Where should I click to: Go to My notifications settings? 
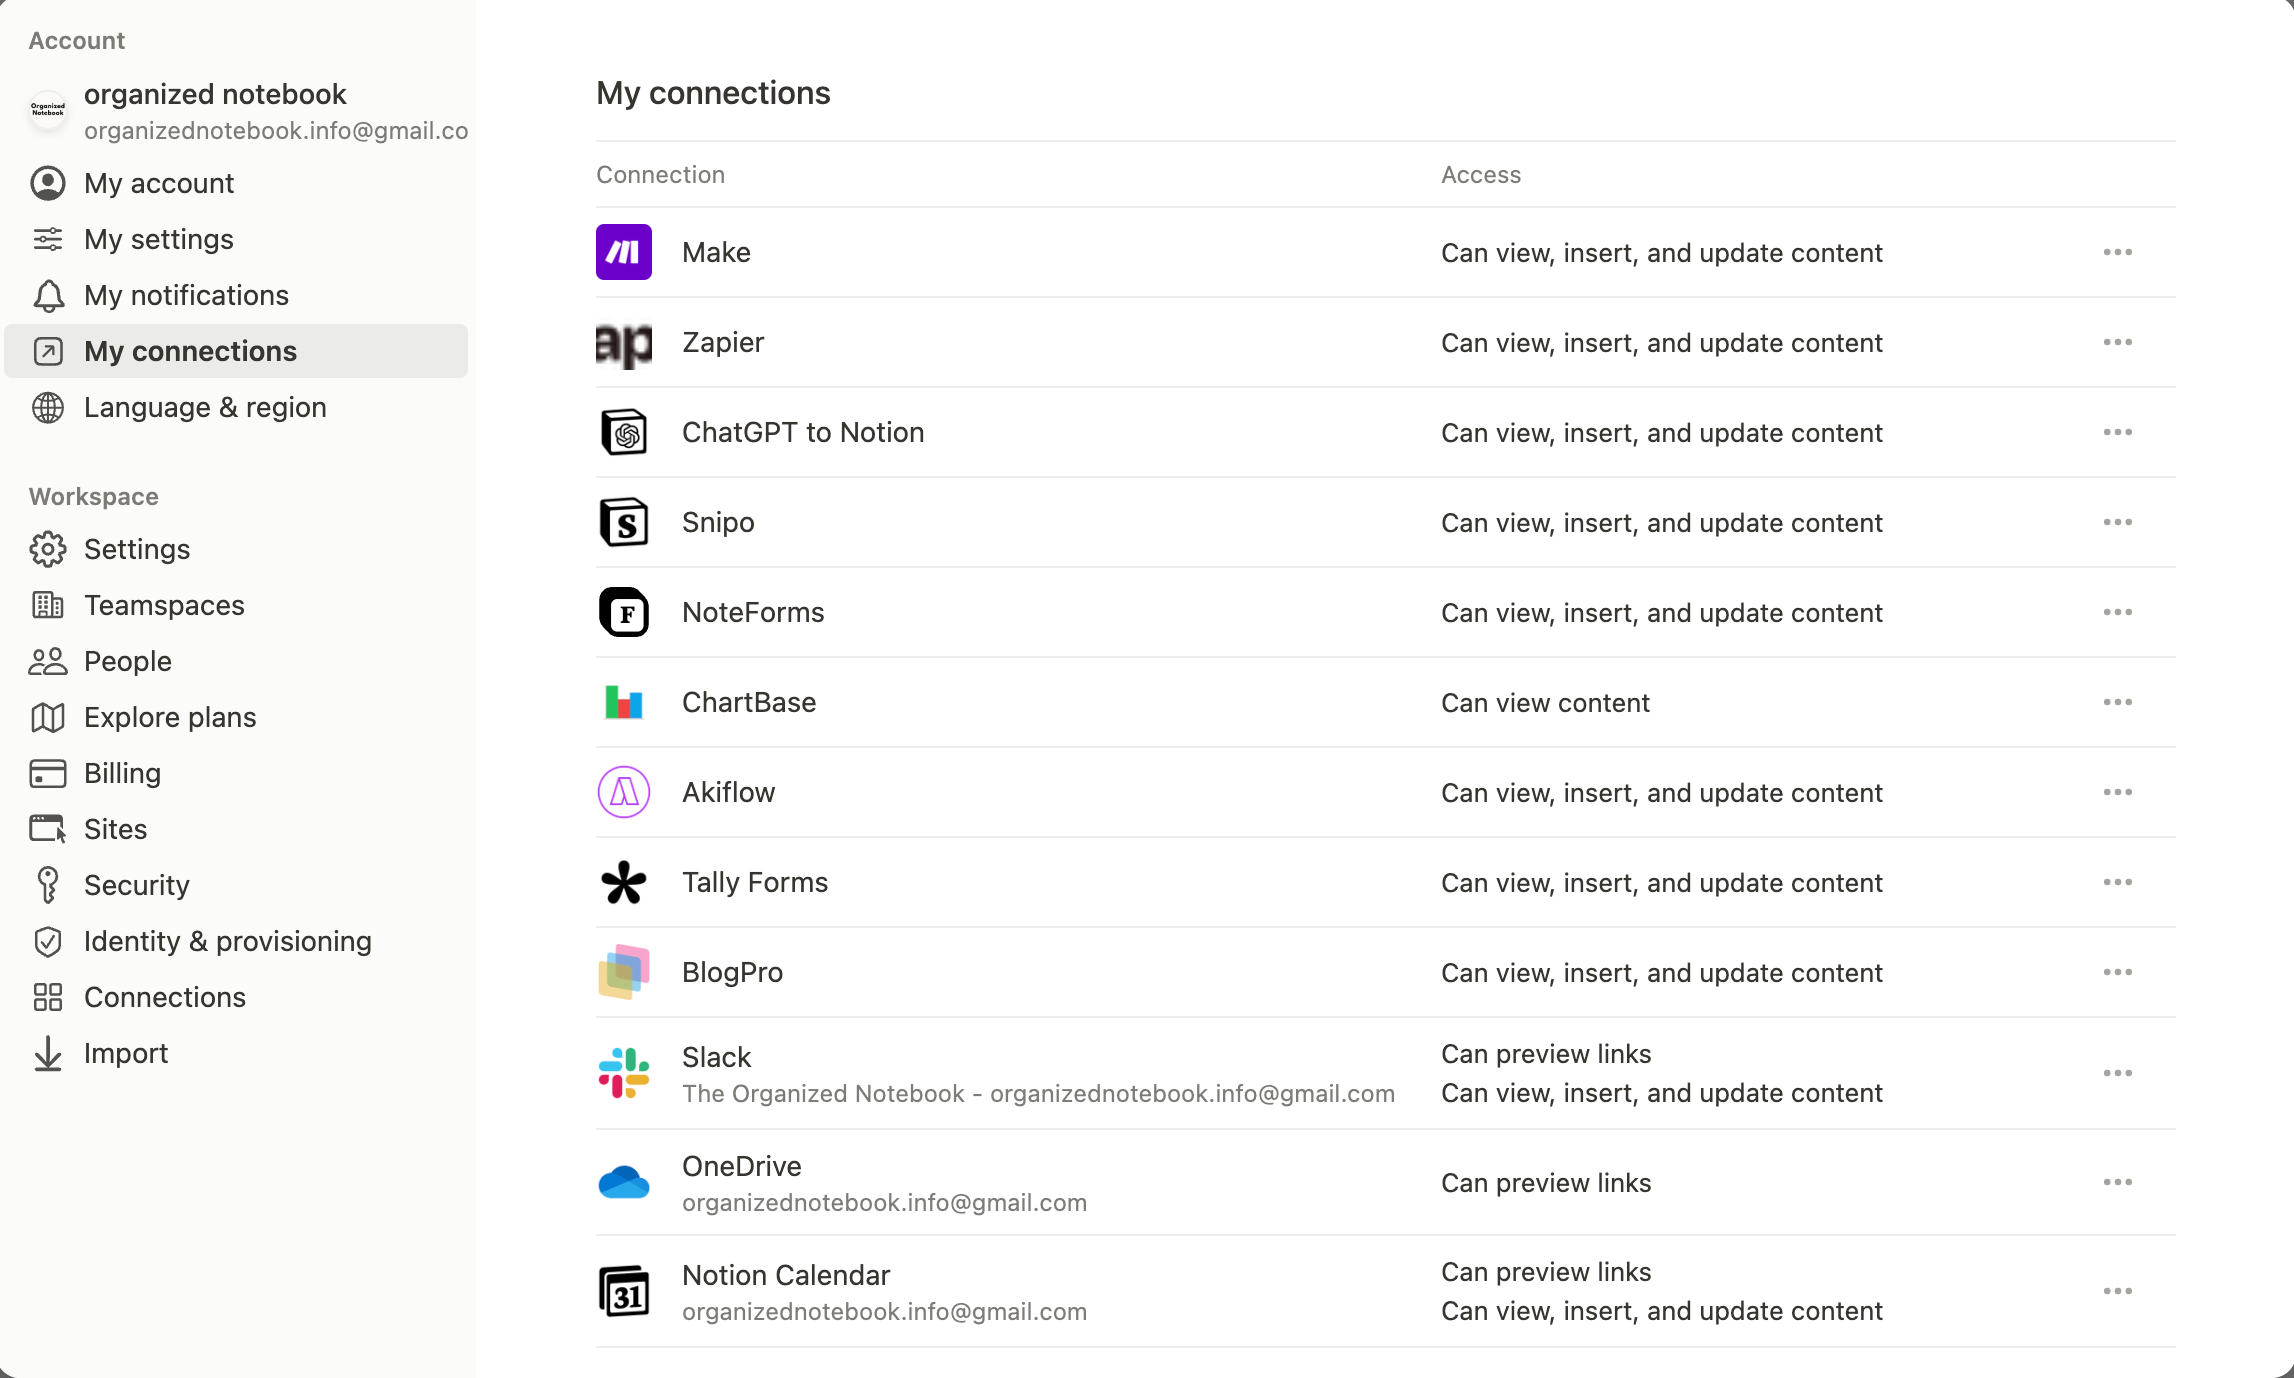[186, 295]
